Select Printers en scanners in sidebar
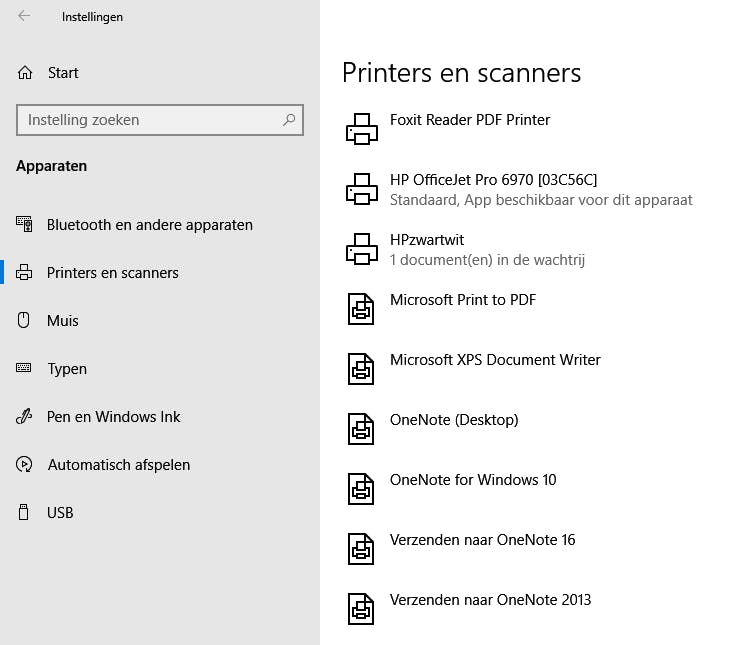 tap(112, 273)
